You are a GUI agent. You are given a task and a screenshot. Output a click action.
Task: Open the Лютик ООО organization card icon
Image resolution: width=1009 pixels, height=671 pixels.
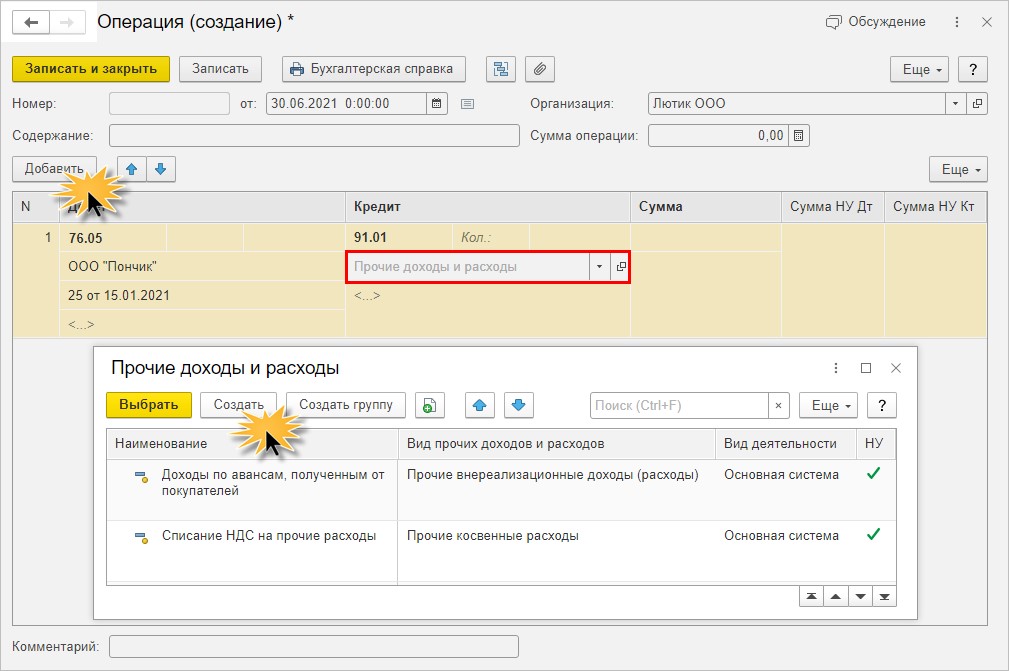pyautogui.click(x=977, y=104)
